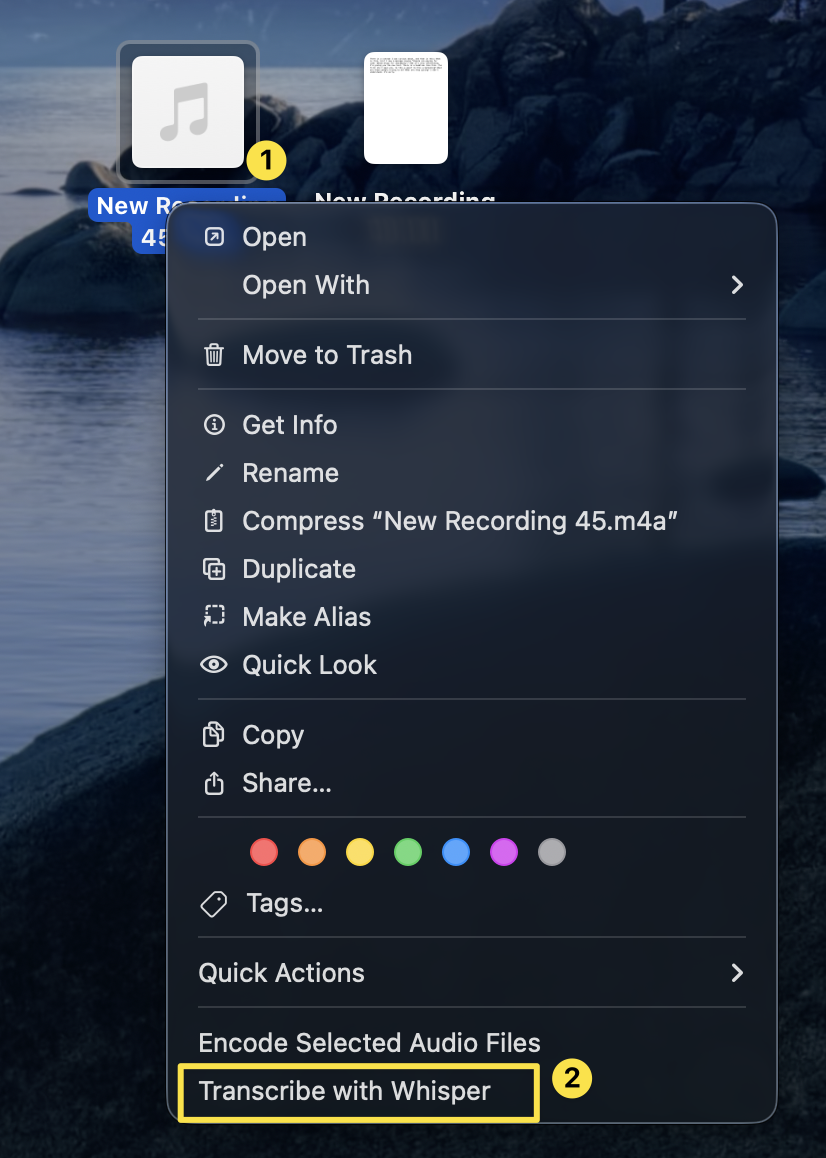826x1158 pixels.
Task: Open the text document thumbnail on desktop
Action: click(405, 108)
